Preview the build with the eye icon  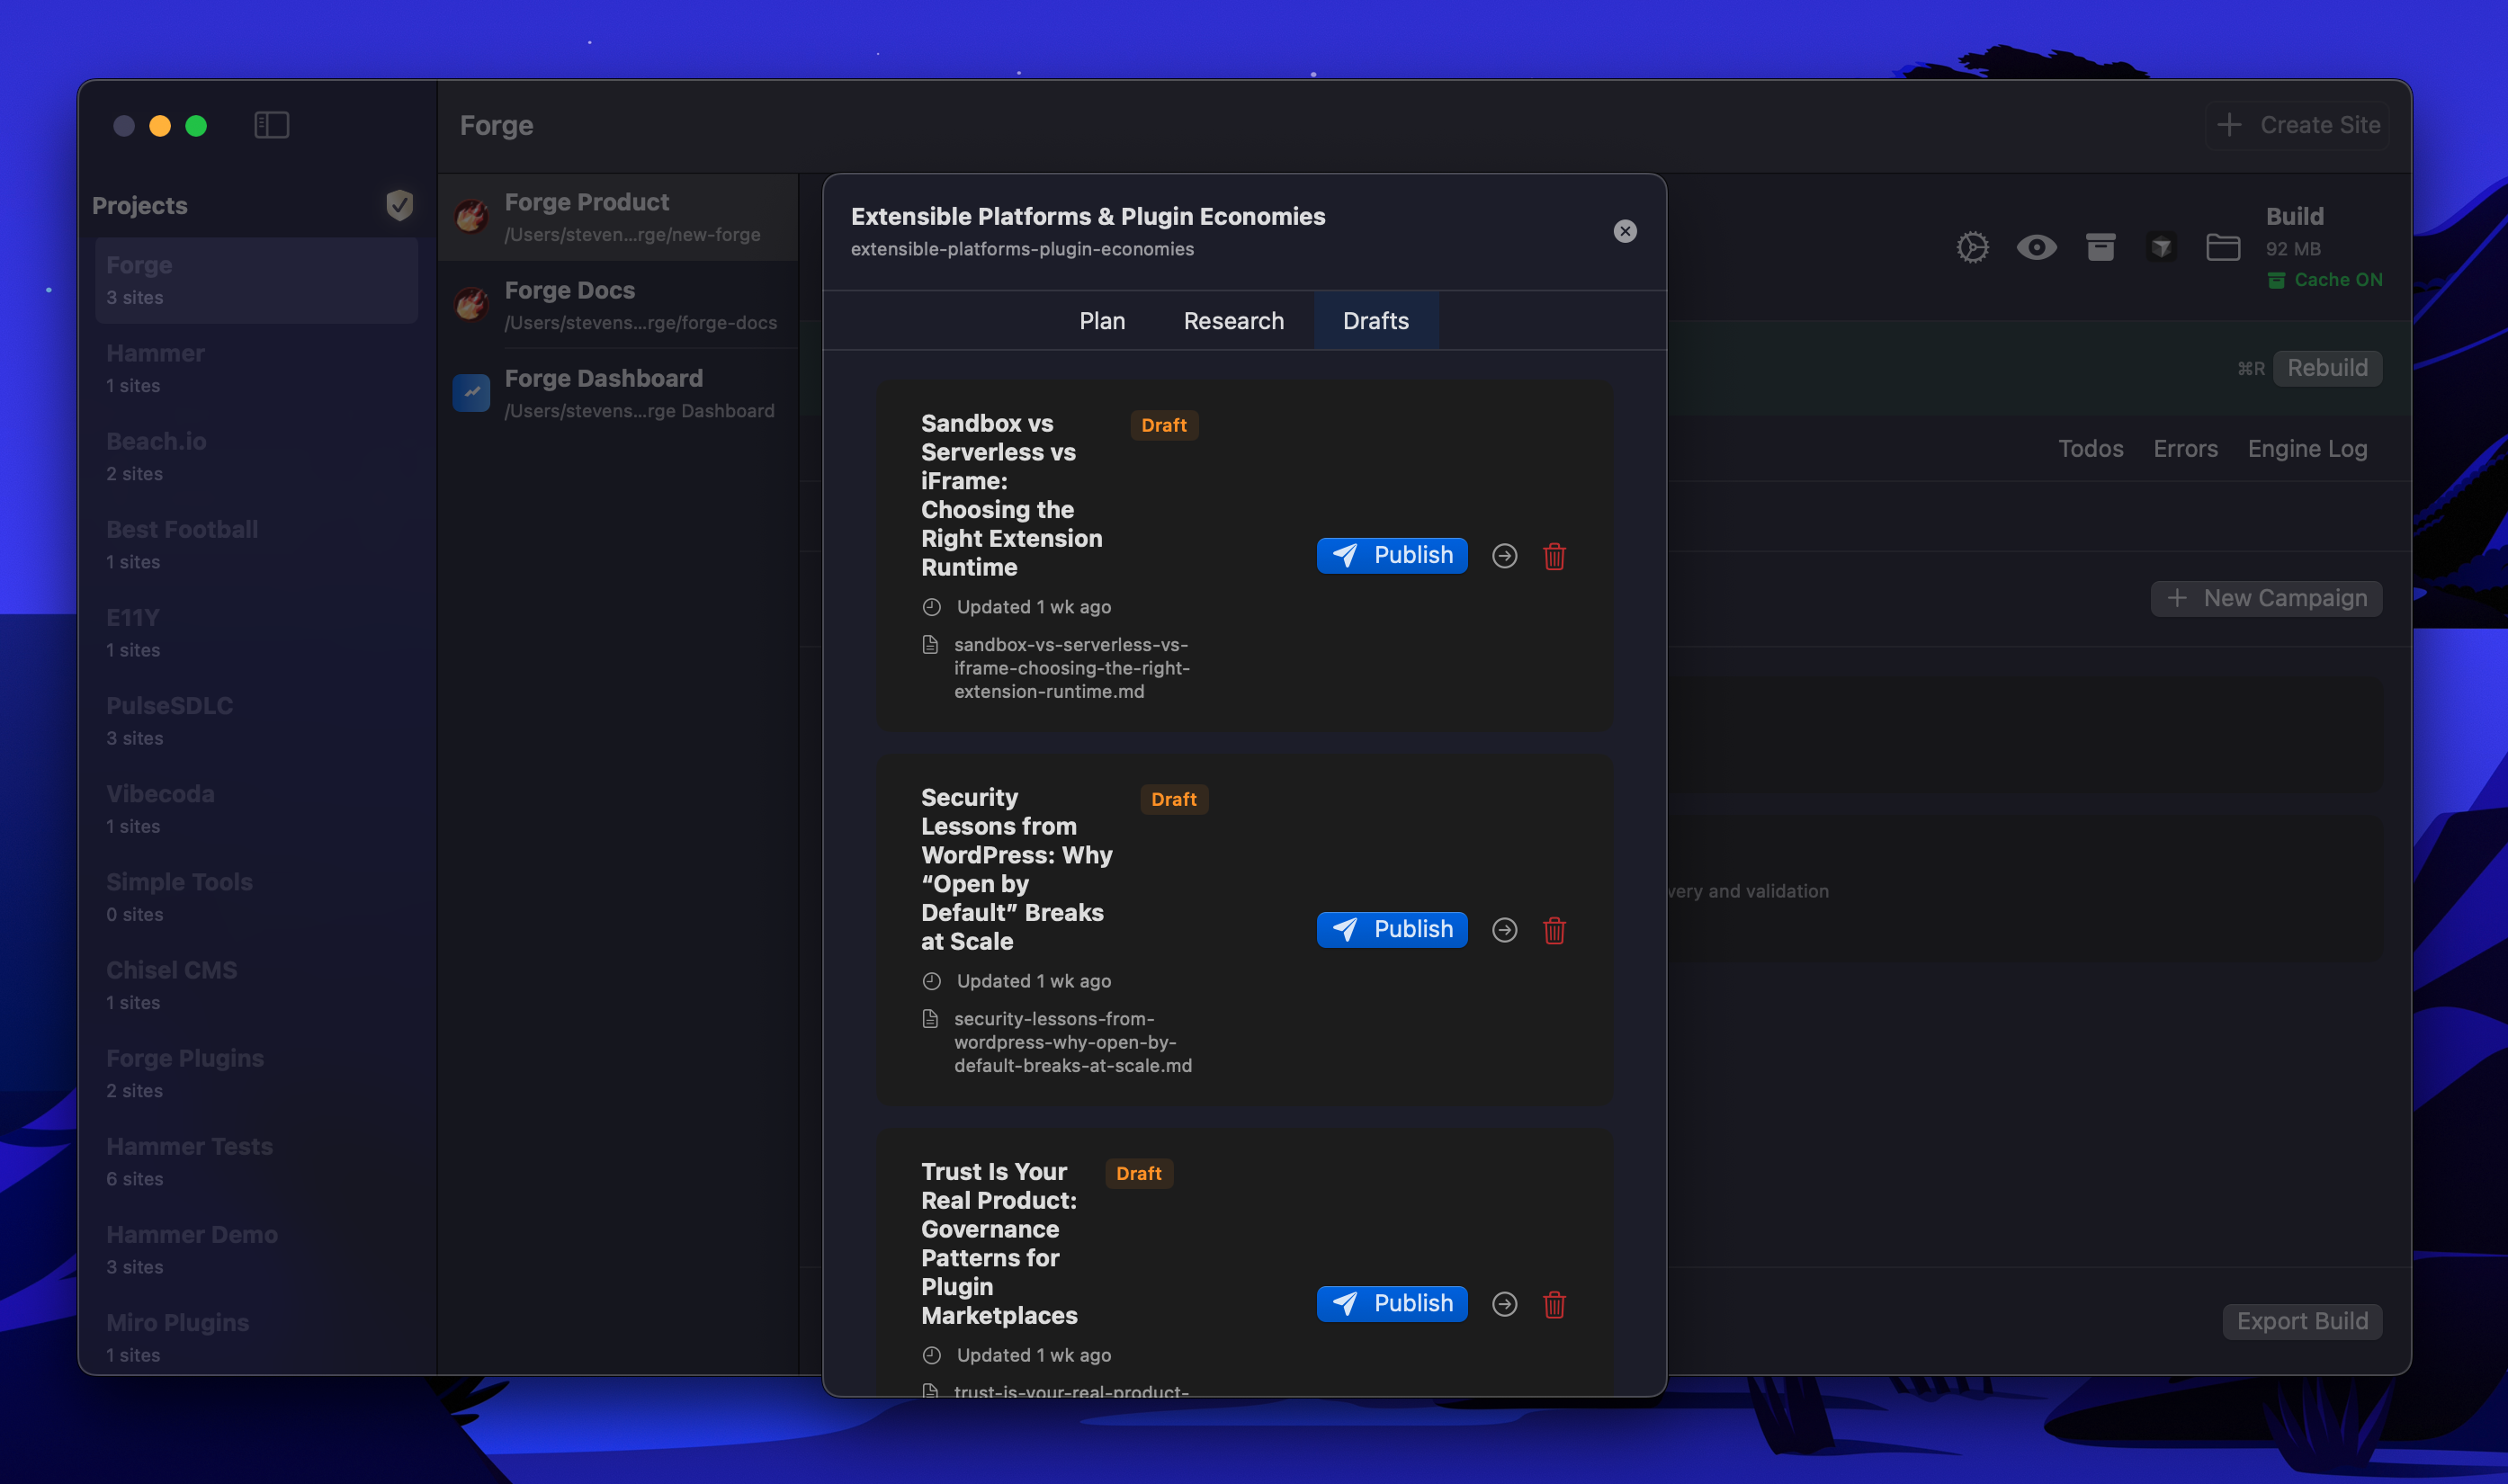coord(2038,247)
